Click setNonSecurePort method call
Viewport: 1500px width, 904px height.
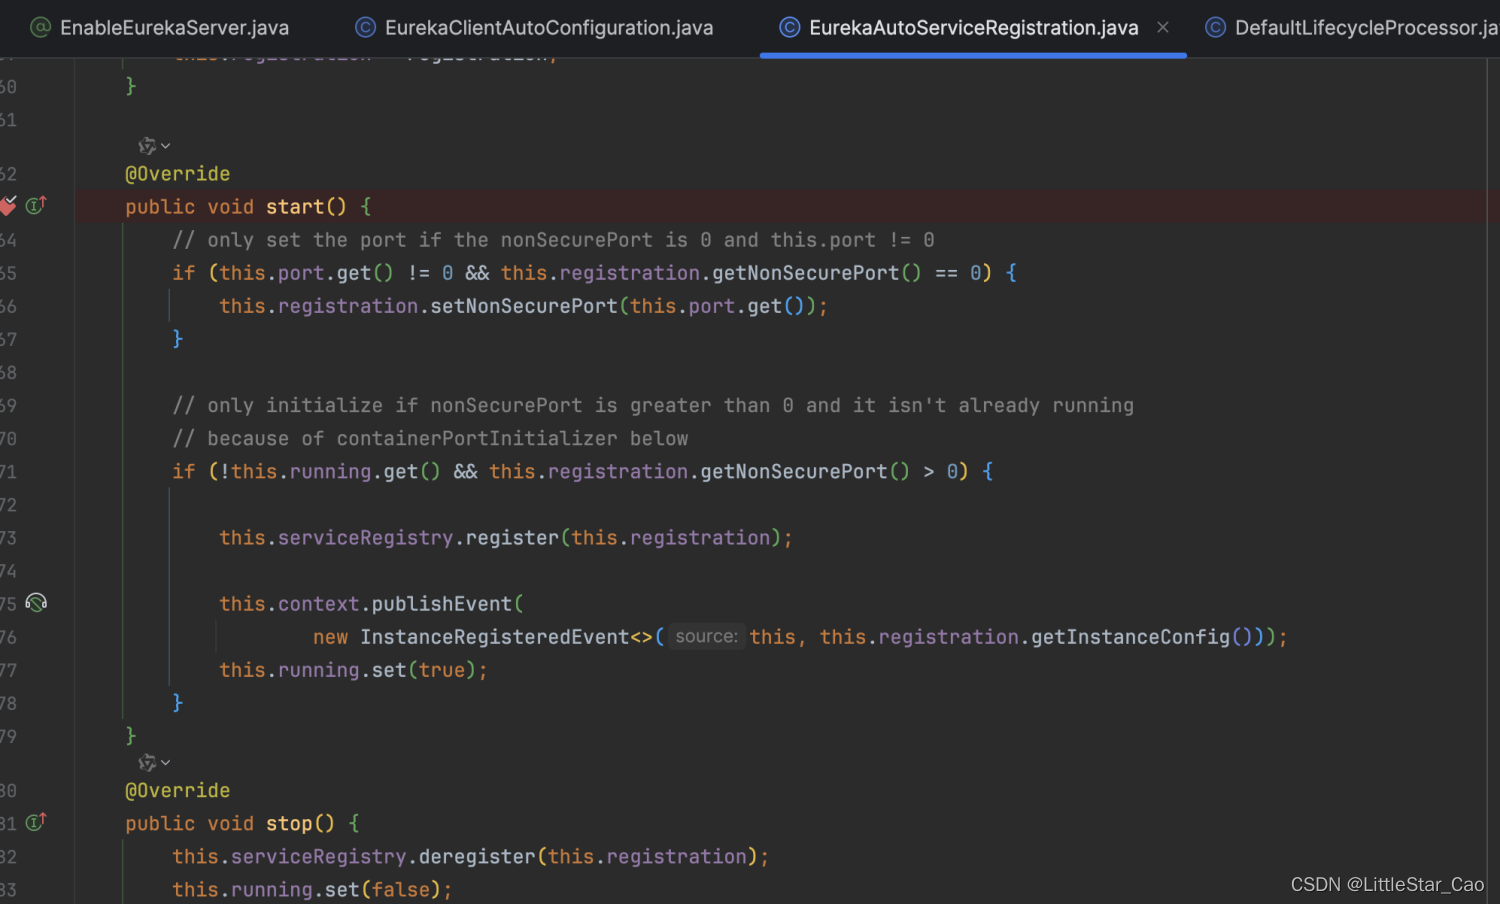click(524, 306)
